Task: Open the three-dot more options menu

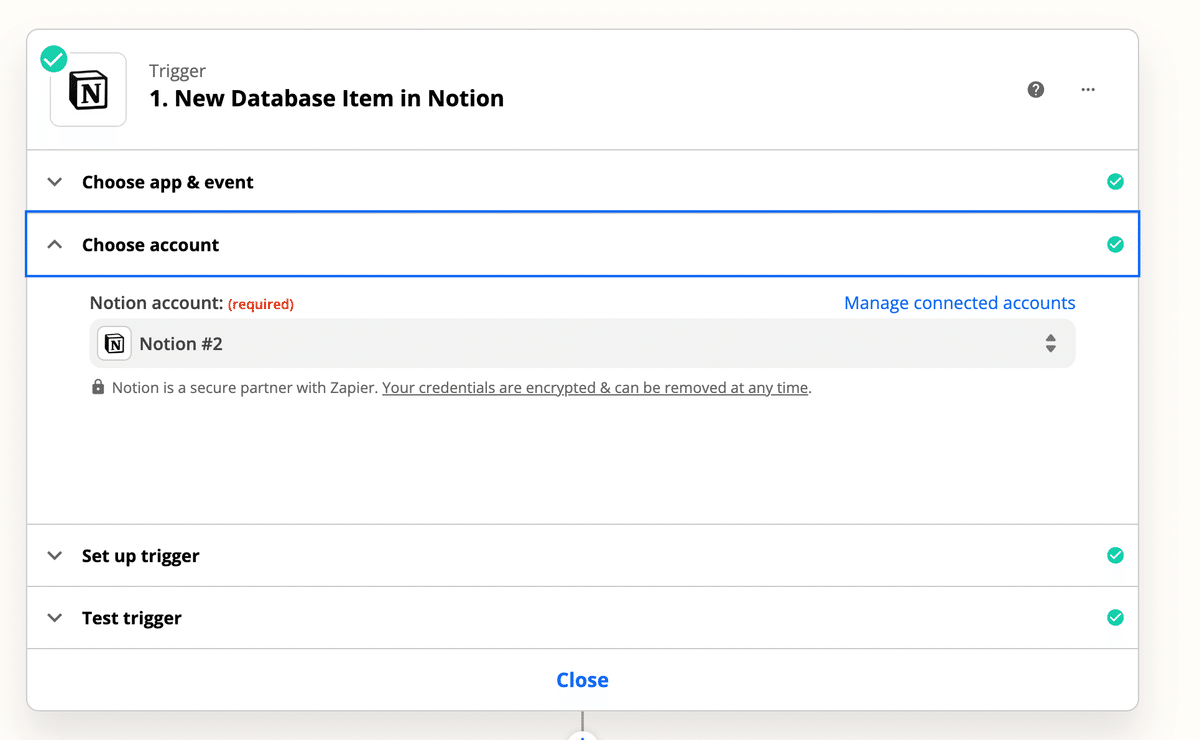Action: pyautogui.click(x=1088, y=90)
